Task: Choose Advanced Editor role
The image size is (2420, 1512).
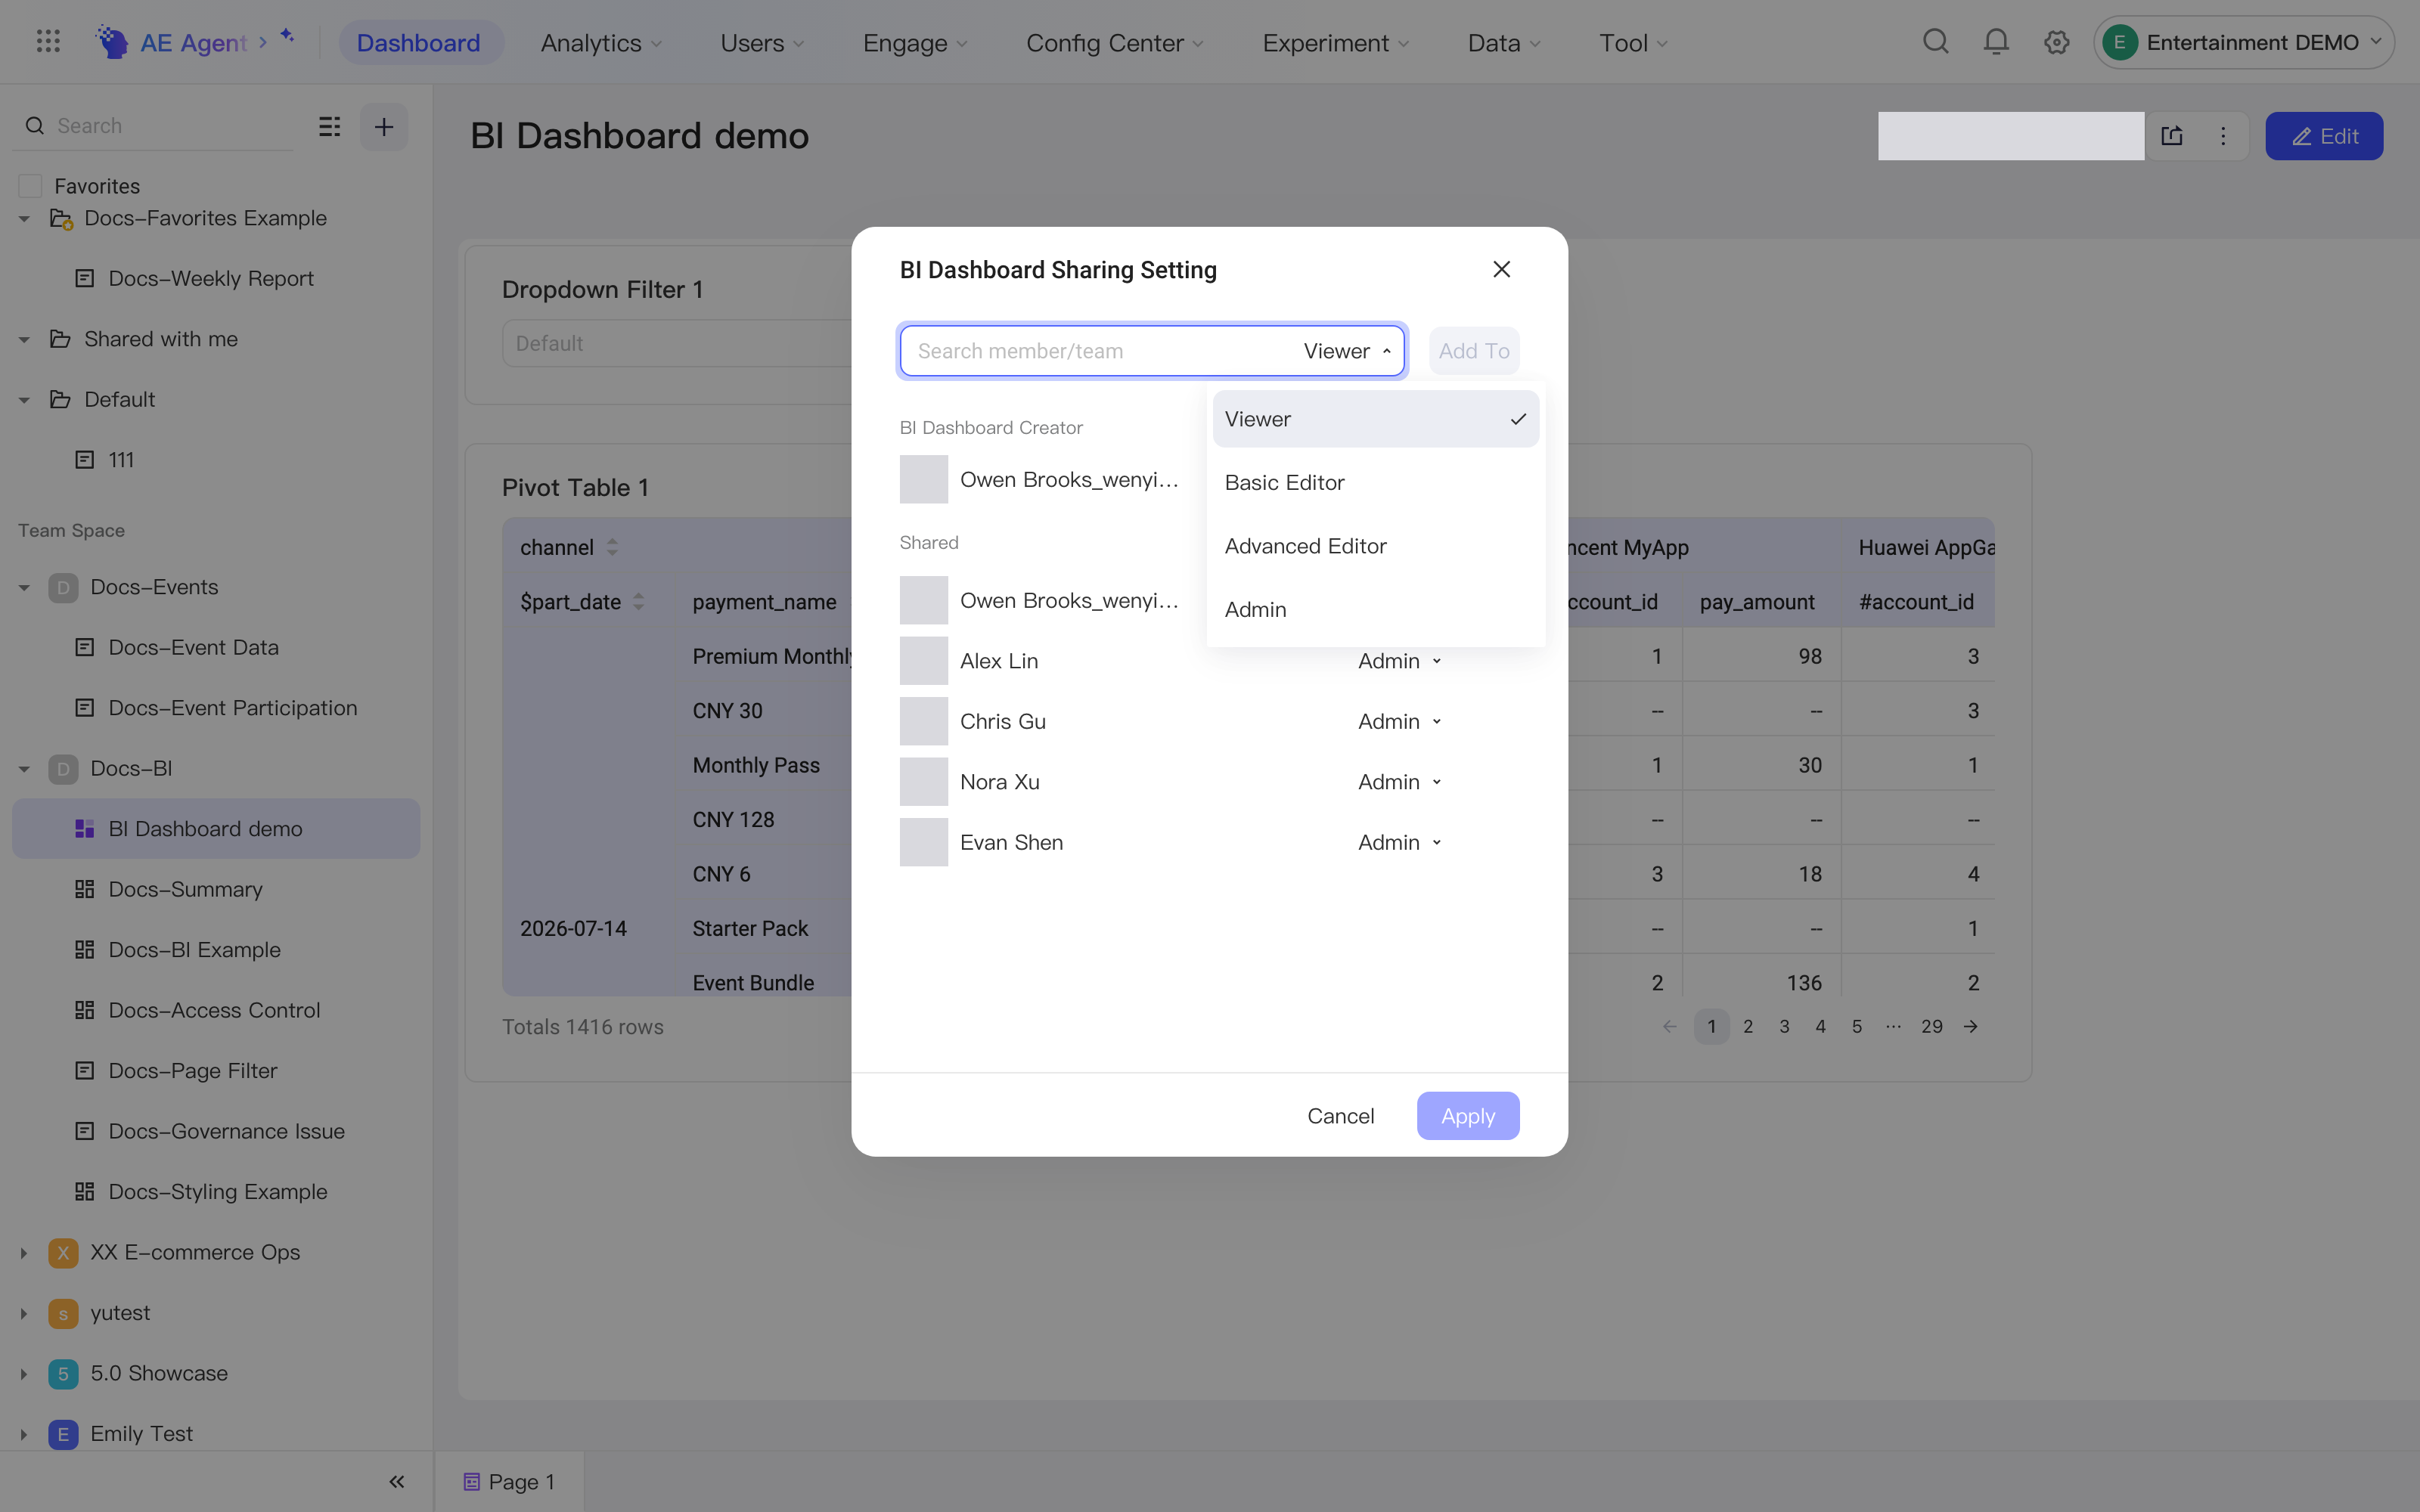Action: click(x=1375, y=546)
